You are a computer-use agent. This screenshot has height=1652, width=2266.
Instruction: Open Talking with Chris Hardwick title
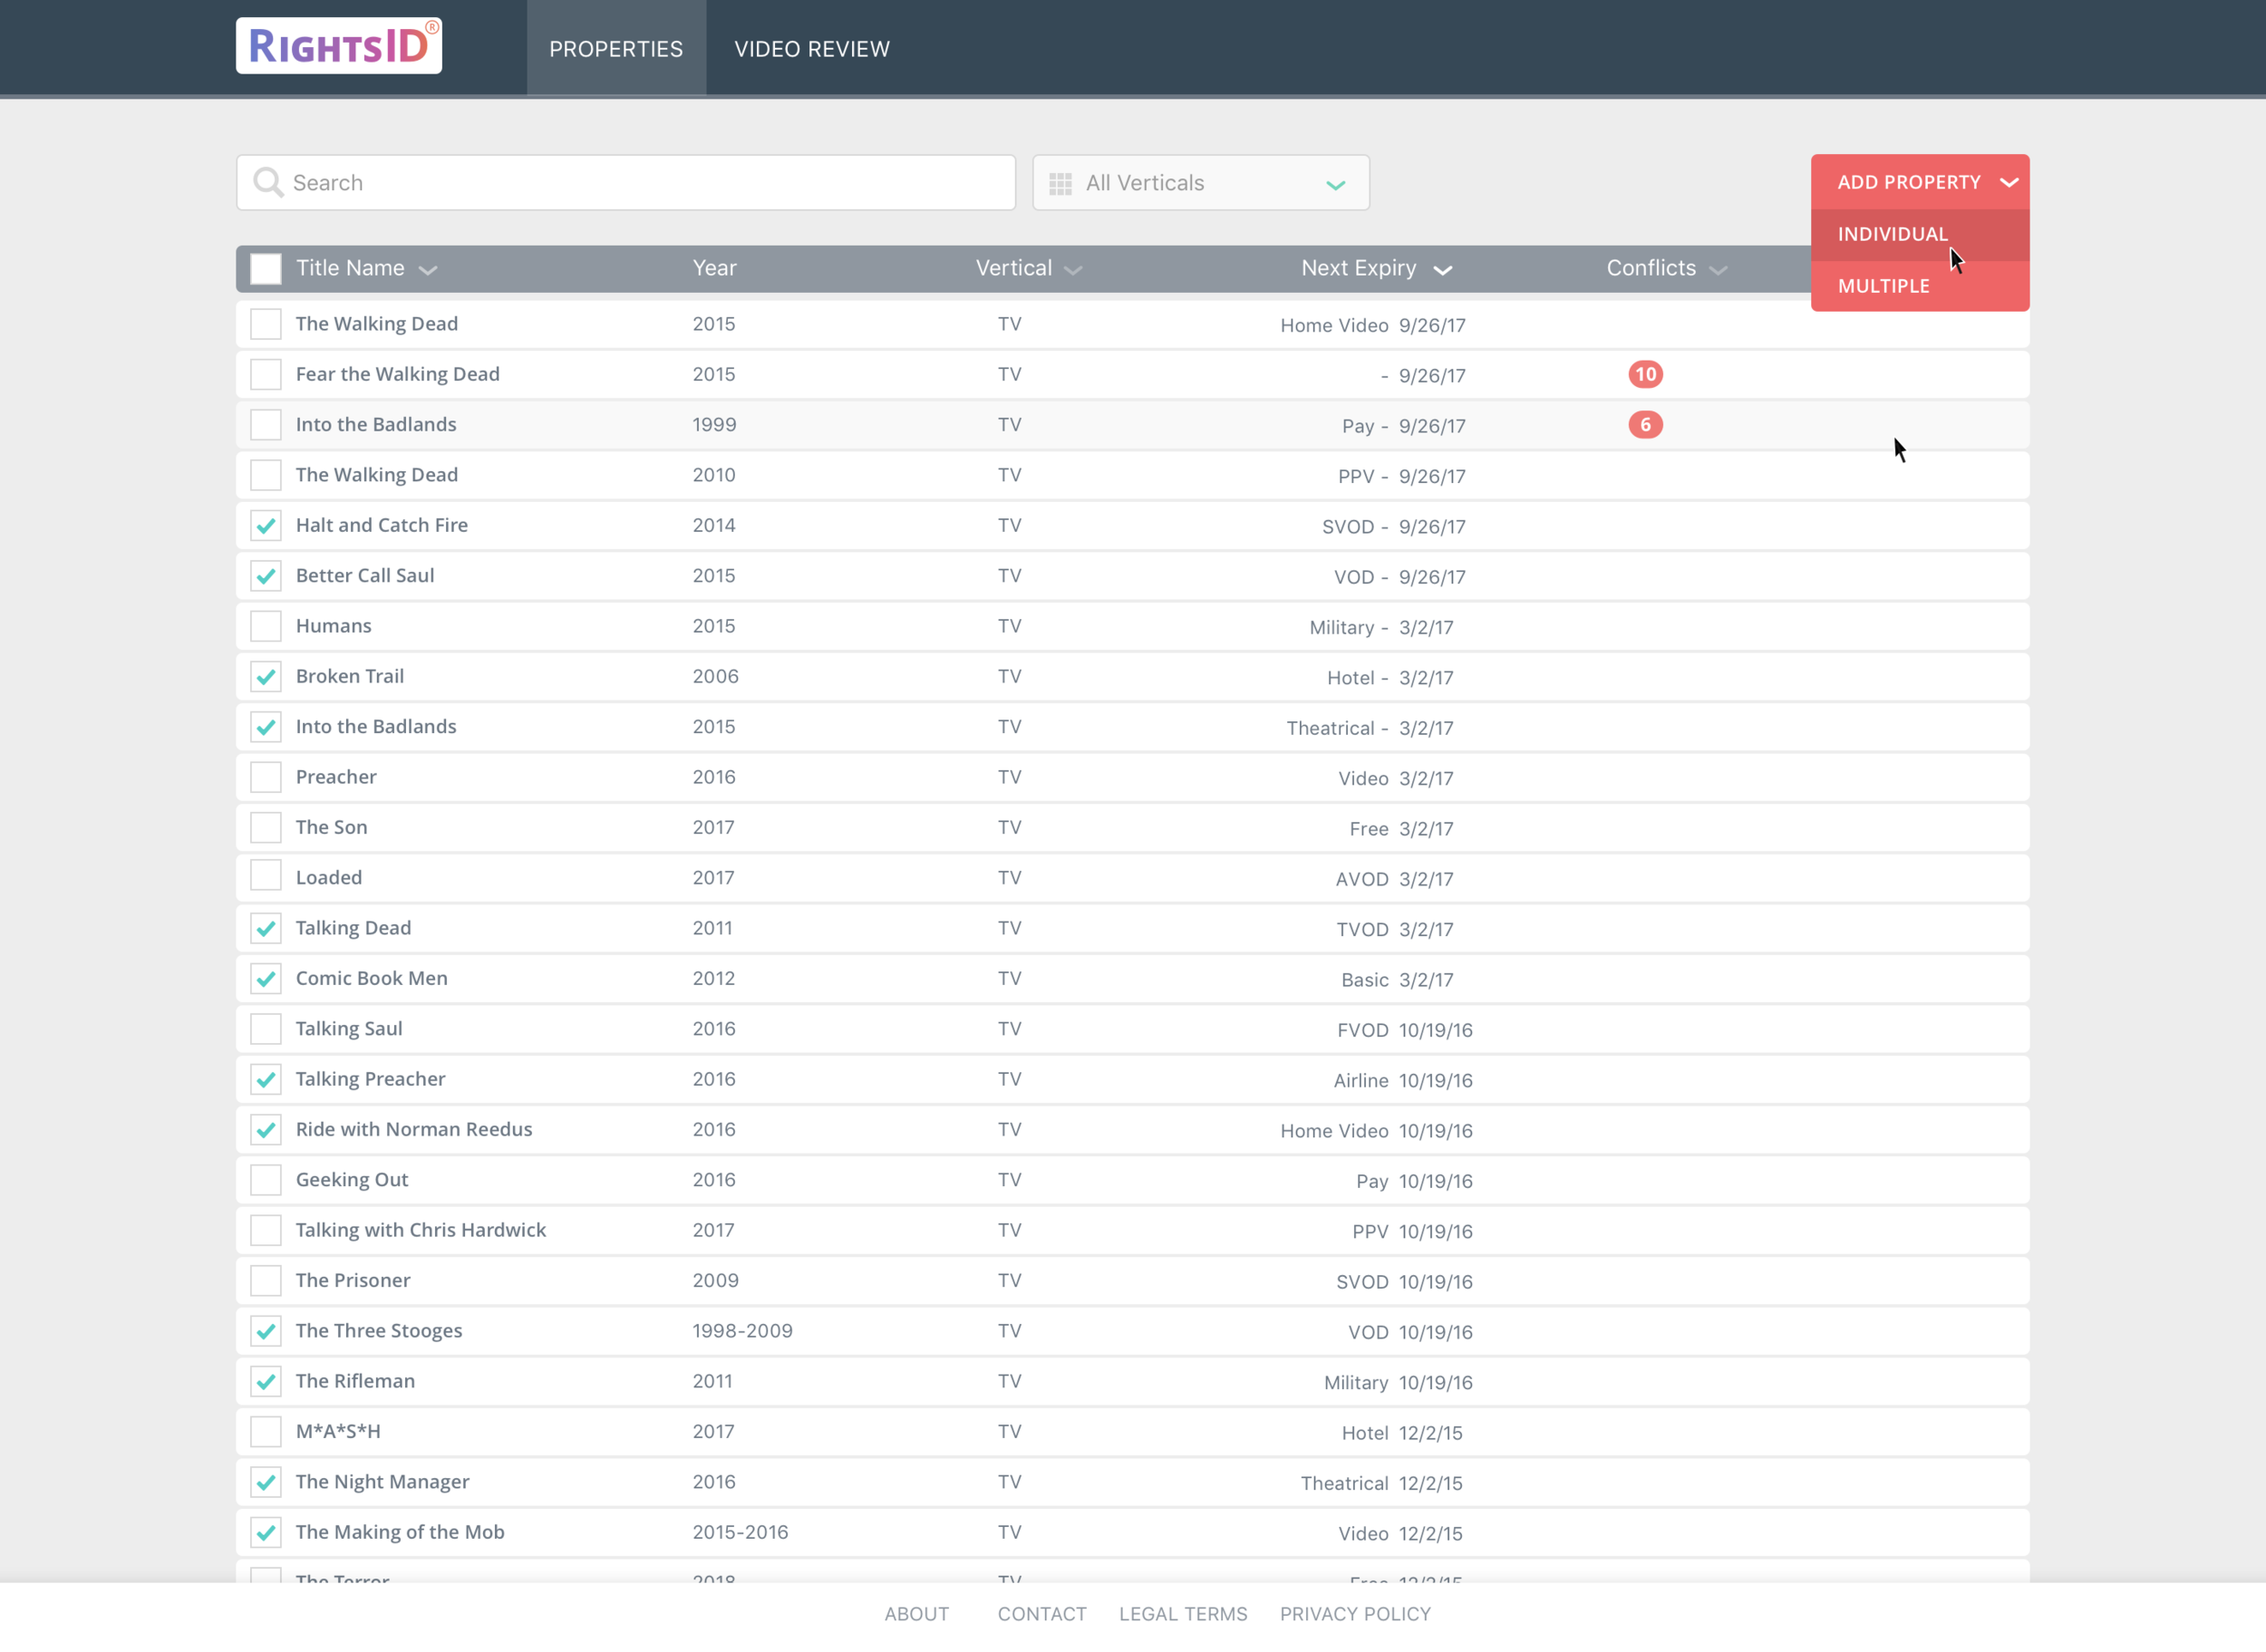(x=421, y=1230)
